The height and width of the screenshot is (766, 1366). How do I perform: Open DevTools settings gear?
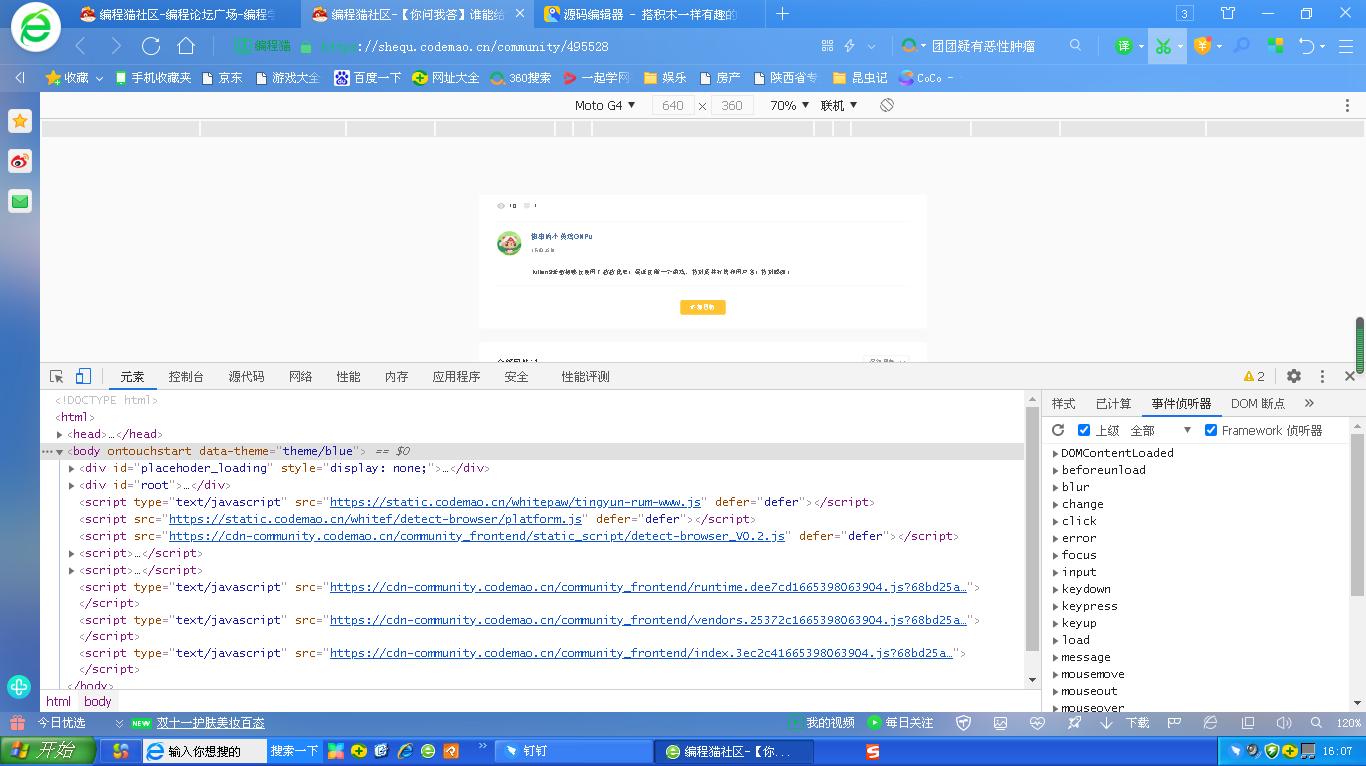(1294, 376)
